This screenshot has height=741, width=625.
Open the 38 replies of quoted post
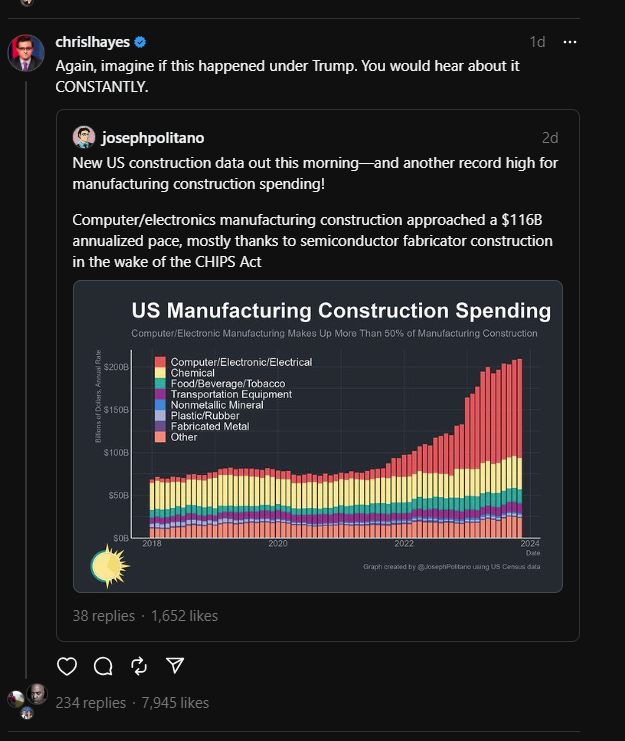(104, 616)
